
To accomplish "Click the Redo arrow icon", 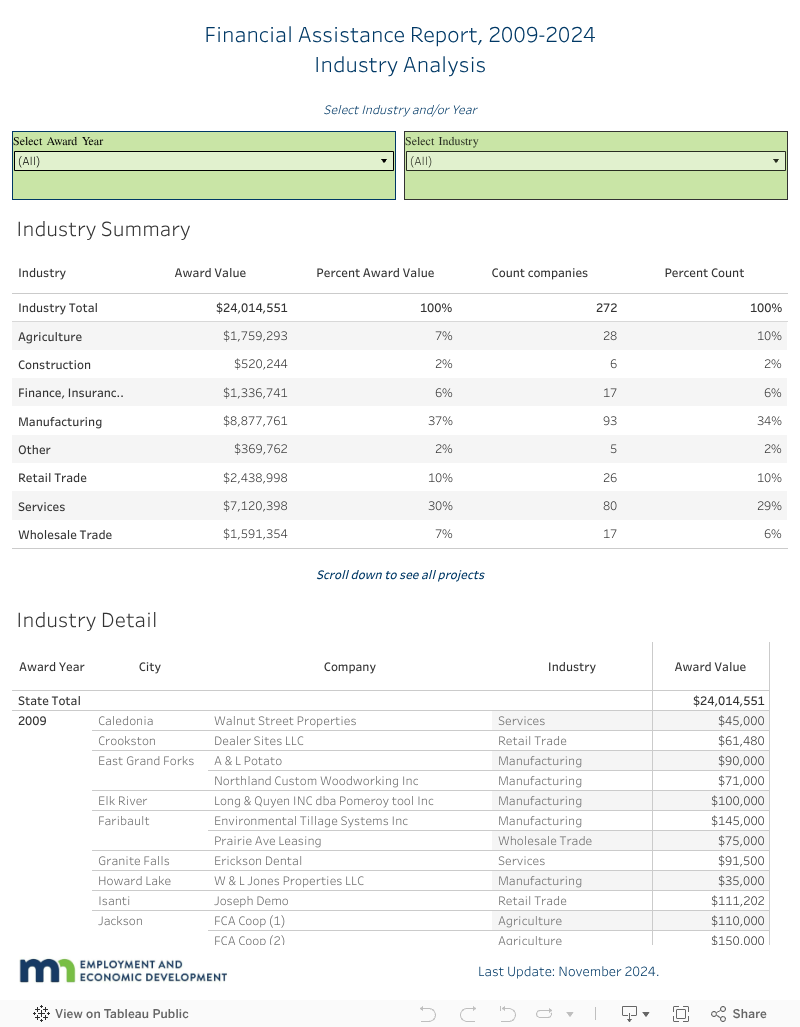I will click(468, 1014).
